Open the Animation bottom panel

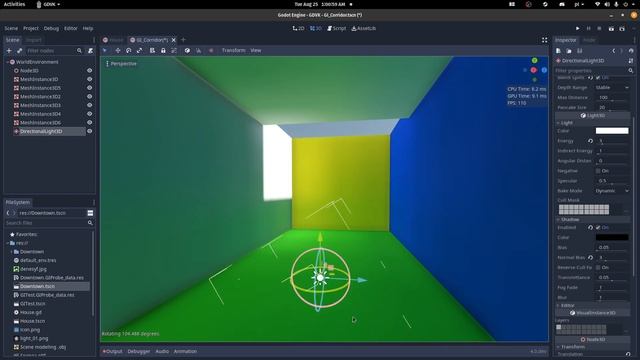(x=185, y=351)
